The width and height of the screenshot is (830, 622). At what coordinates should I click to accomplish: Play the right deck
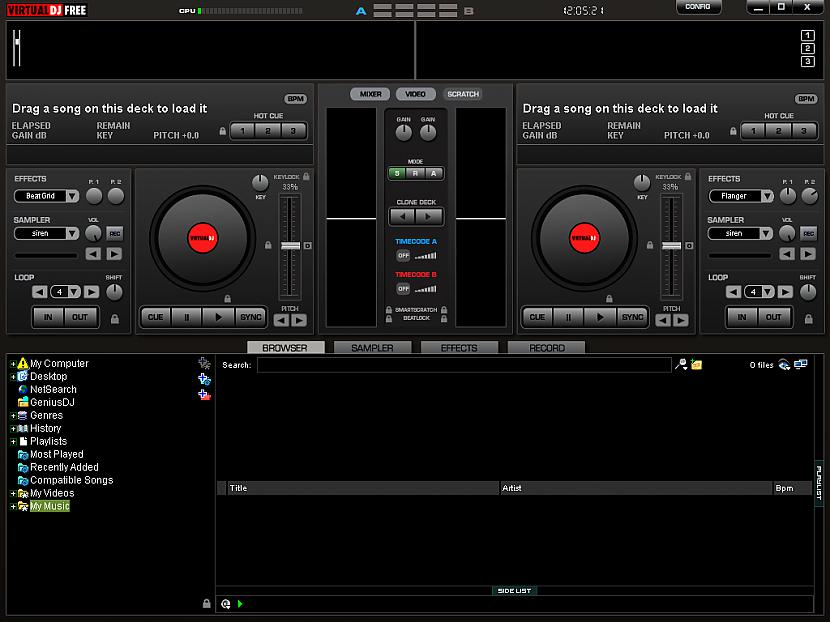click(x=600, y=317)
